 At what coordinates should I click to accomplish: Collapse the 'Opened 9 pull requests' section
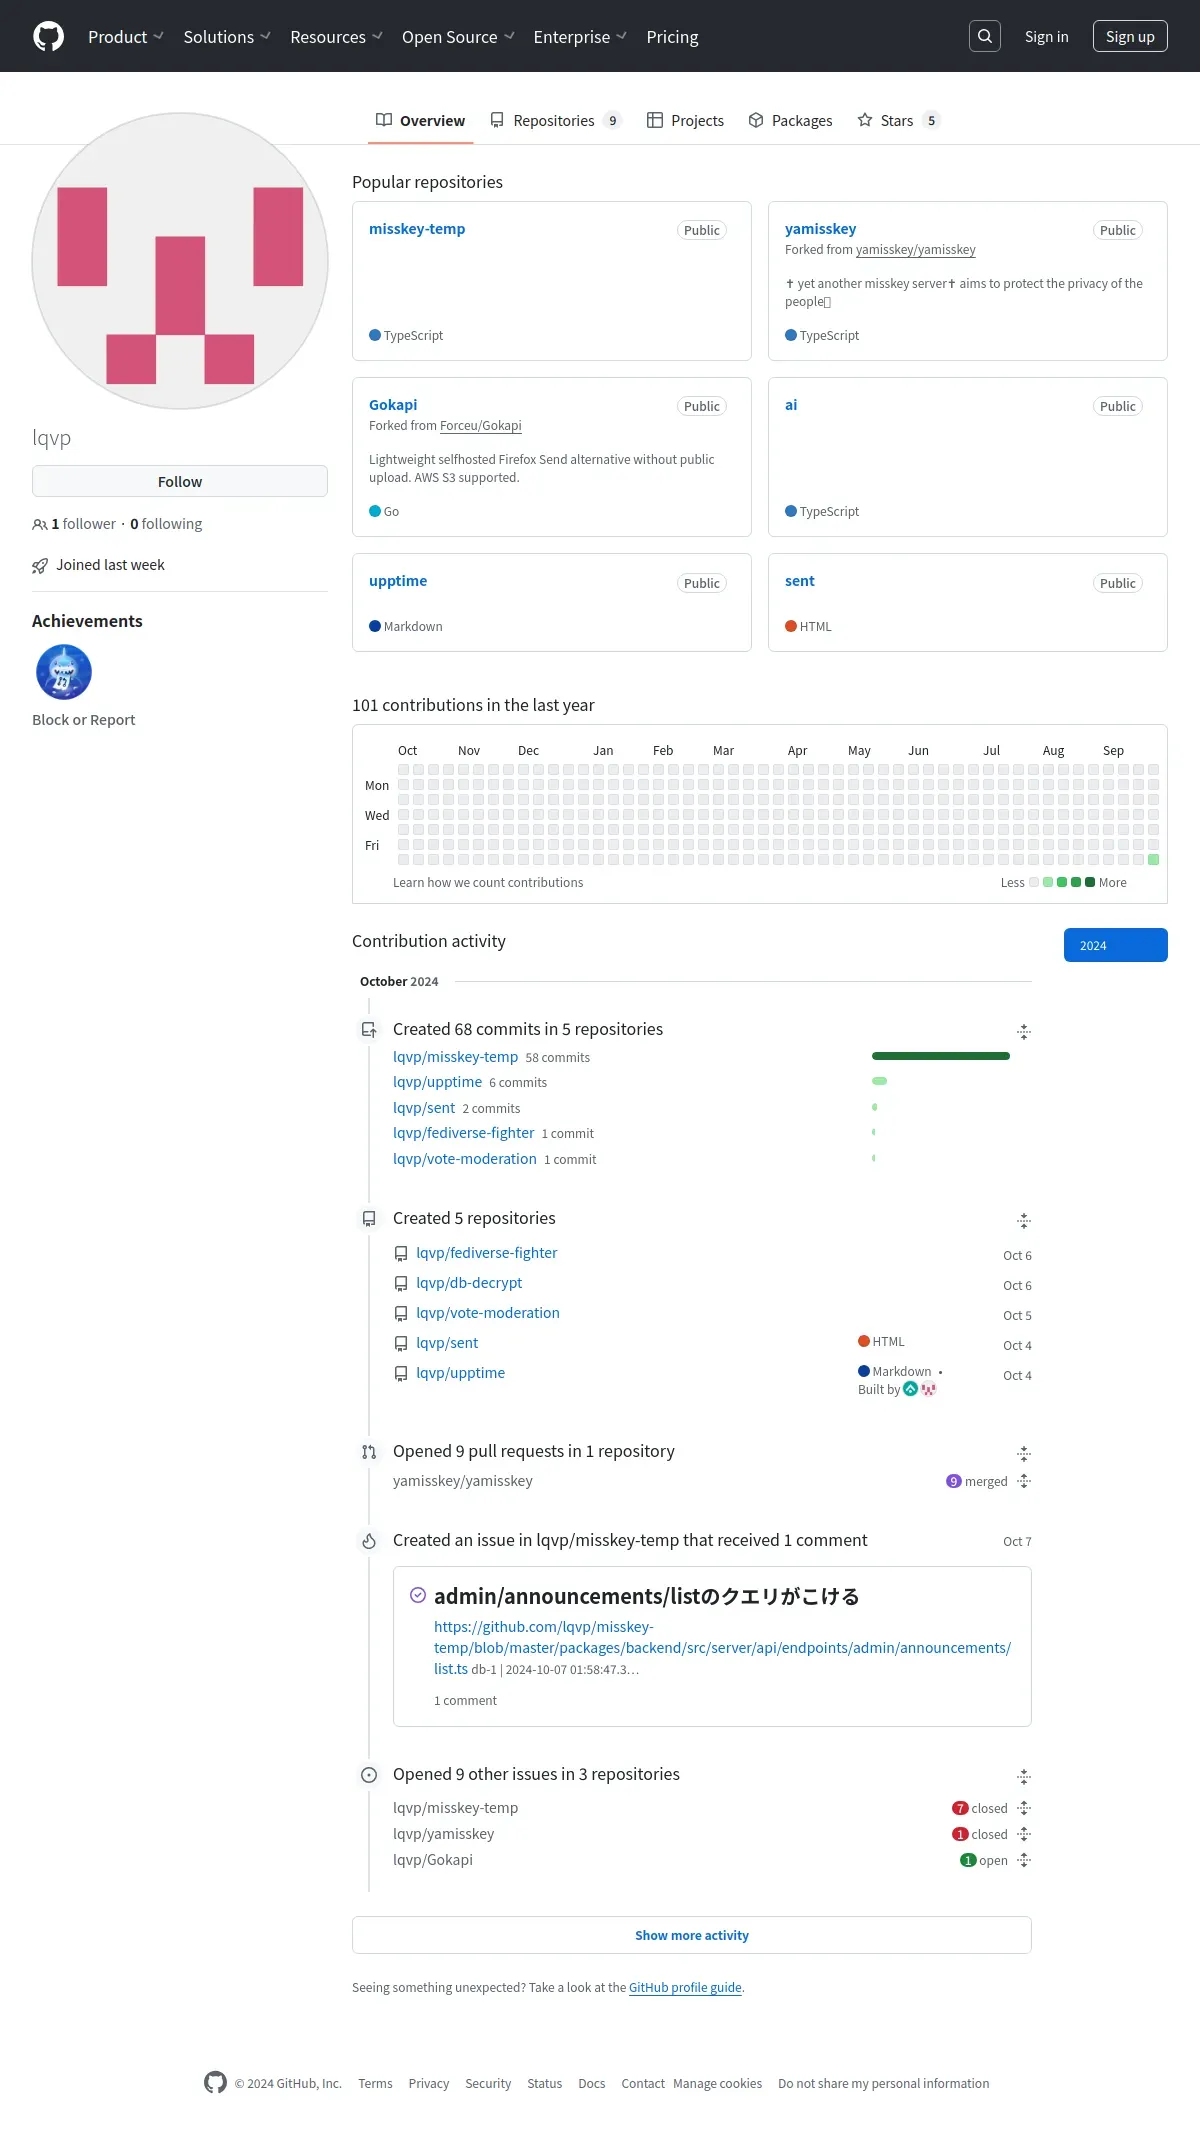(1024, 1453)
